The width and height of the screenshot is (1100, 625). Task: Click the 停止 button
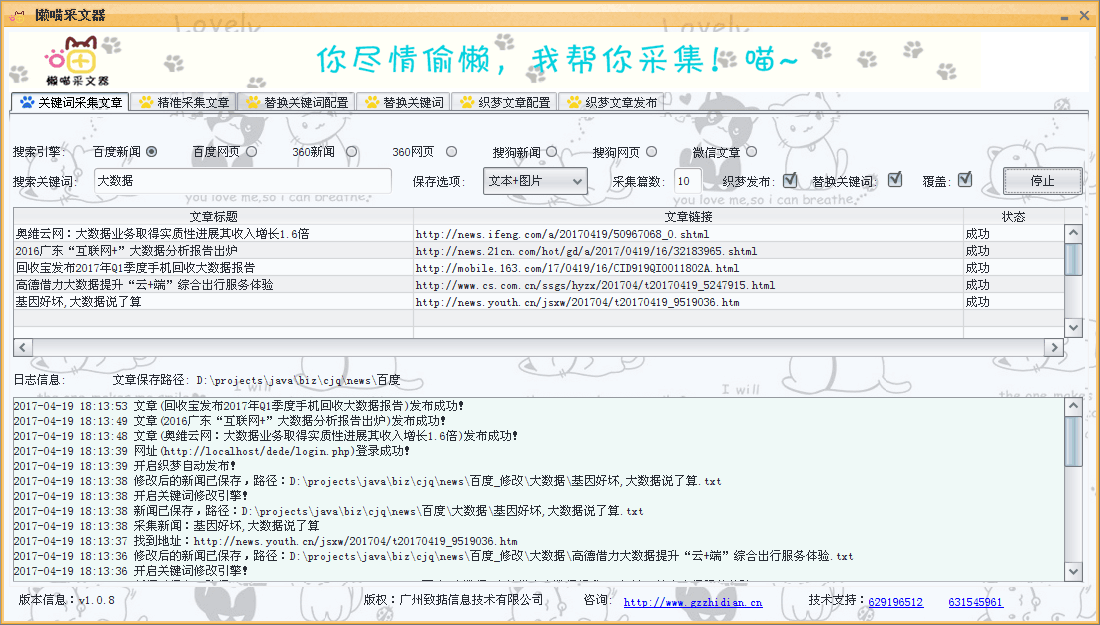click(1042, 181)
